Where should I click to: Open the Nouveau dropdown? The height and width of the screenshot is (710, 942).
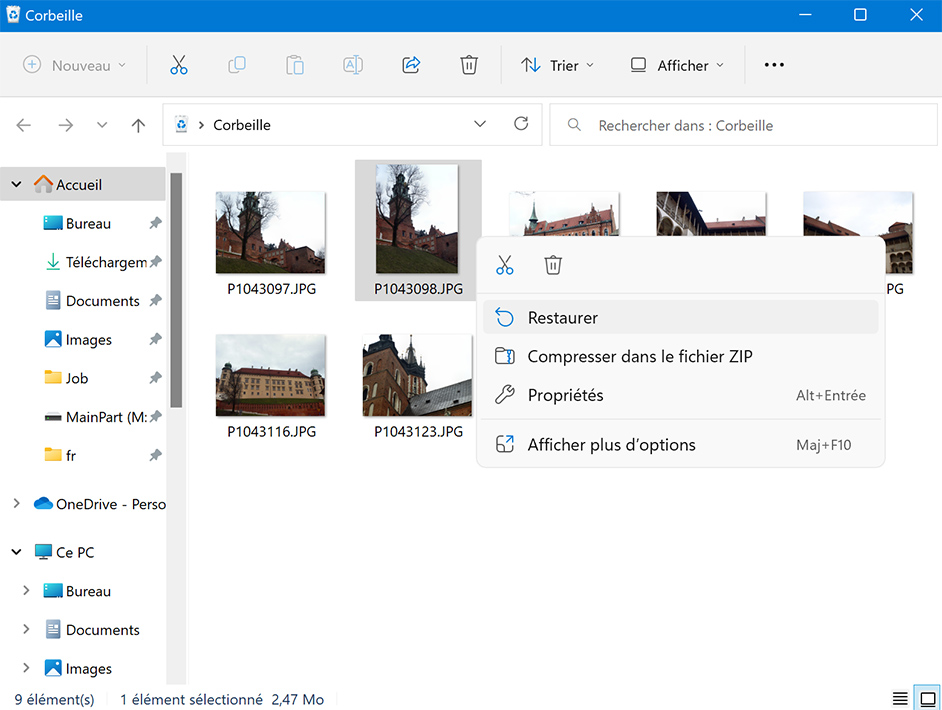(74, 65)
